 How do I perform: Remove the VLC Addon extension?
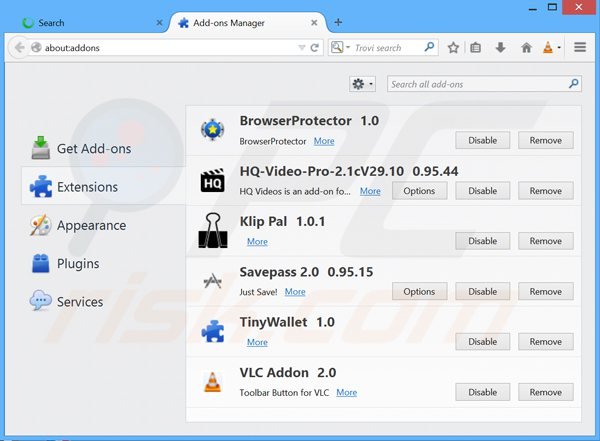(546, 392)
